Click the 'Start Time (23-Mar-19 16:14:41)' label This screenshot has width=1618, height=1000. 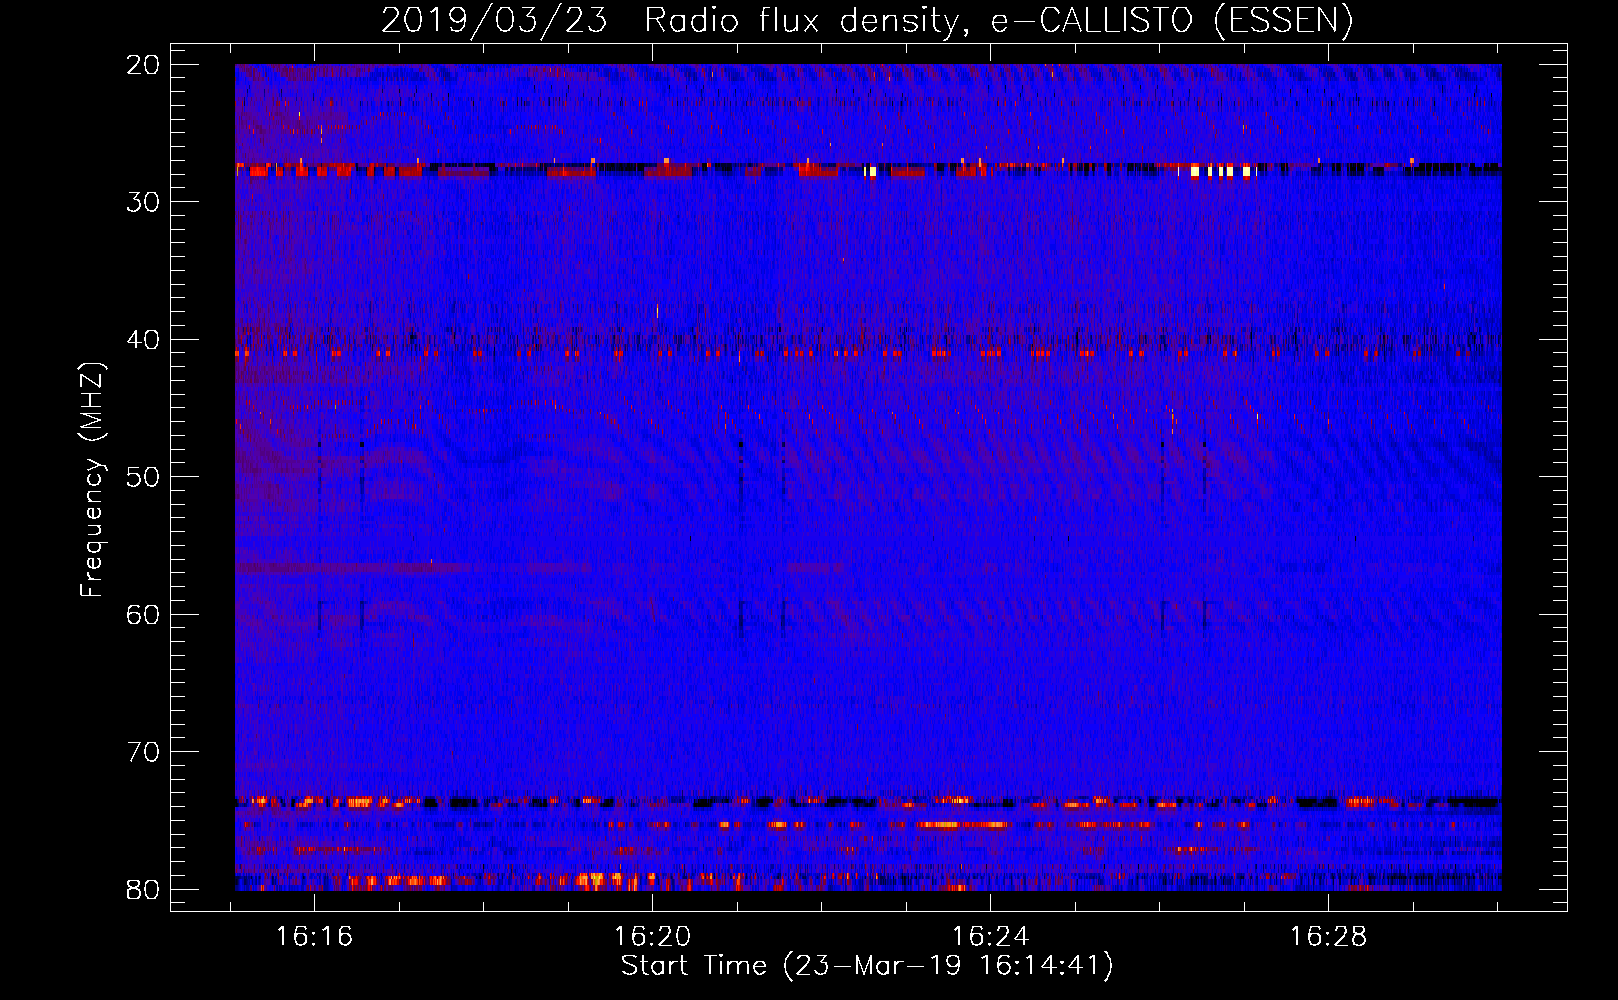(867, 966)
